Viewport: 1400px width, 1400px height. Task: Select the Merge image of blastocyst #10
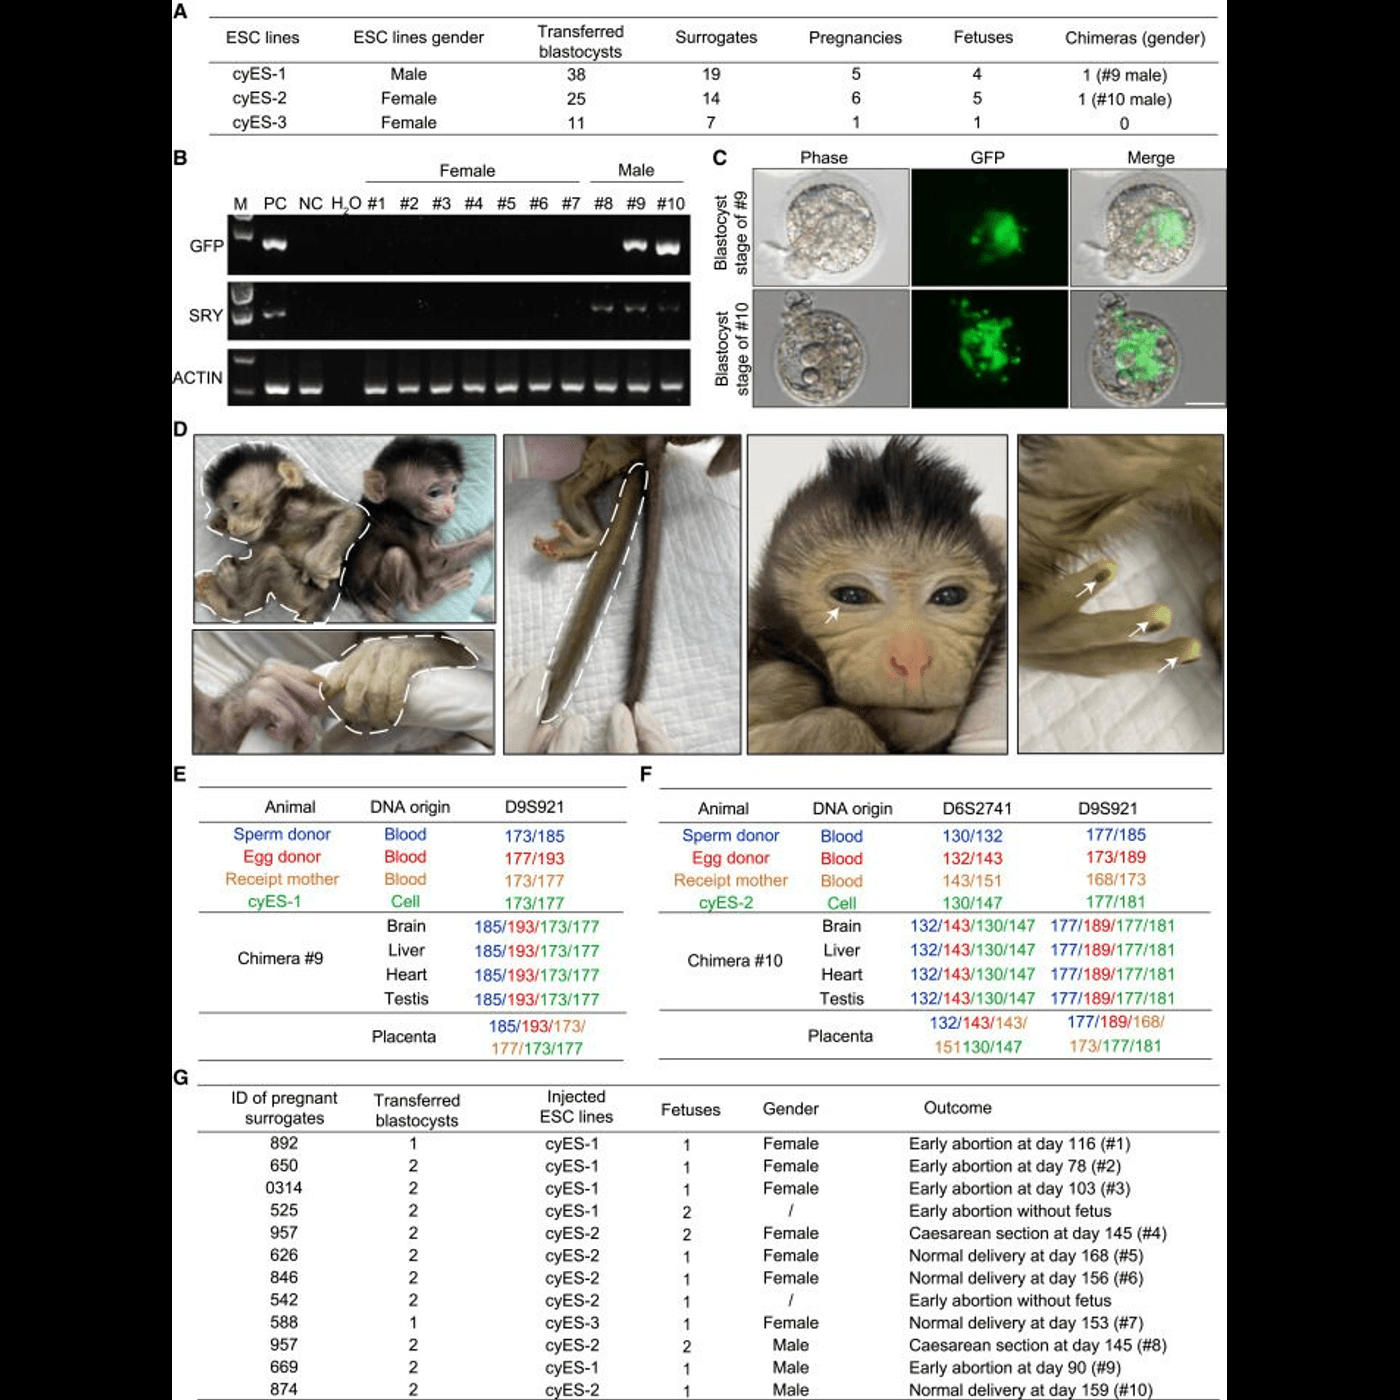(1147, 349)
